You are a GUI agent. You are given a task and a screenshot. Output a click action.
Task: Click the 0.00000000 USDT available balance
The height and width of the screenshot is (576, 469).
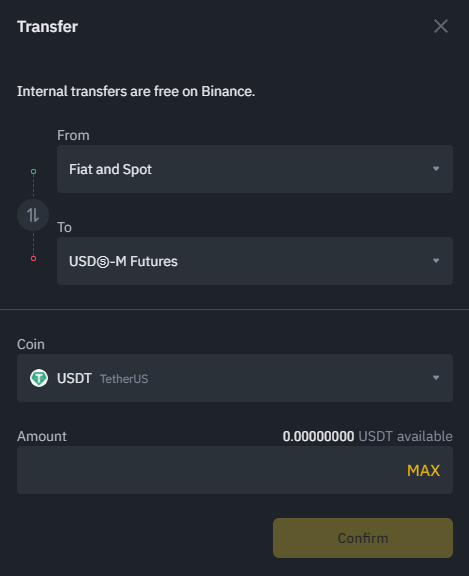pos(368,436)
